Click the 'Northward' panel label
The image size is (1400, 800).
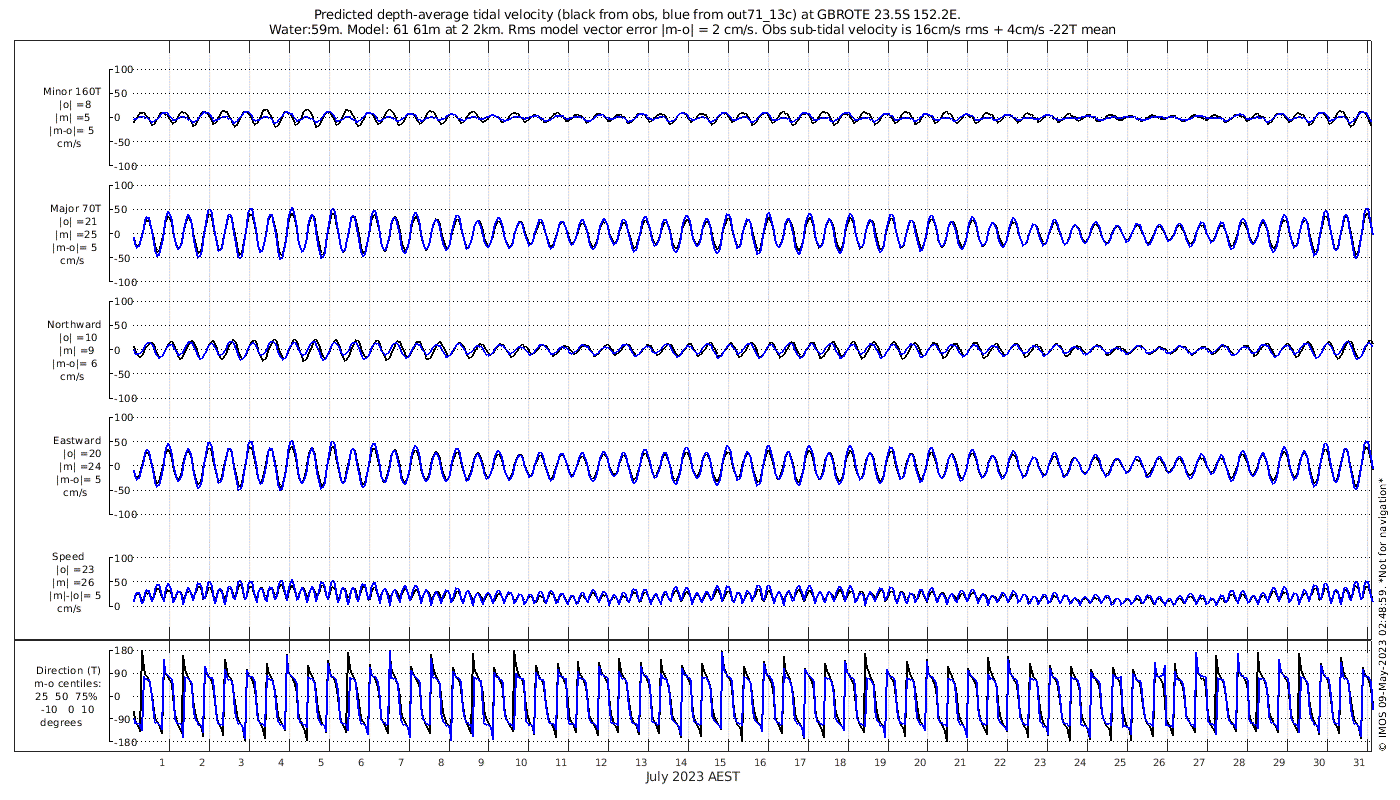click(74, 325)
